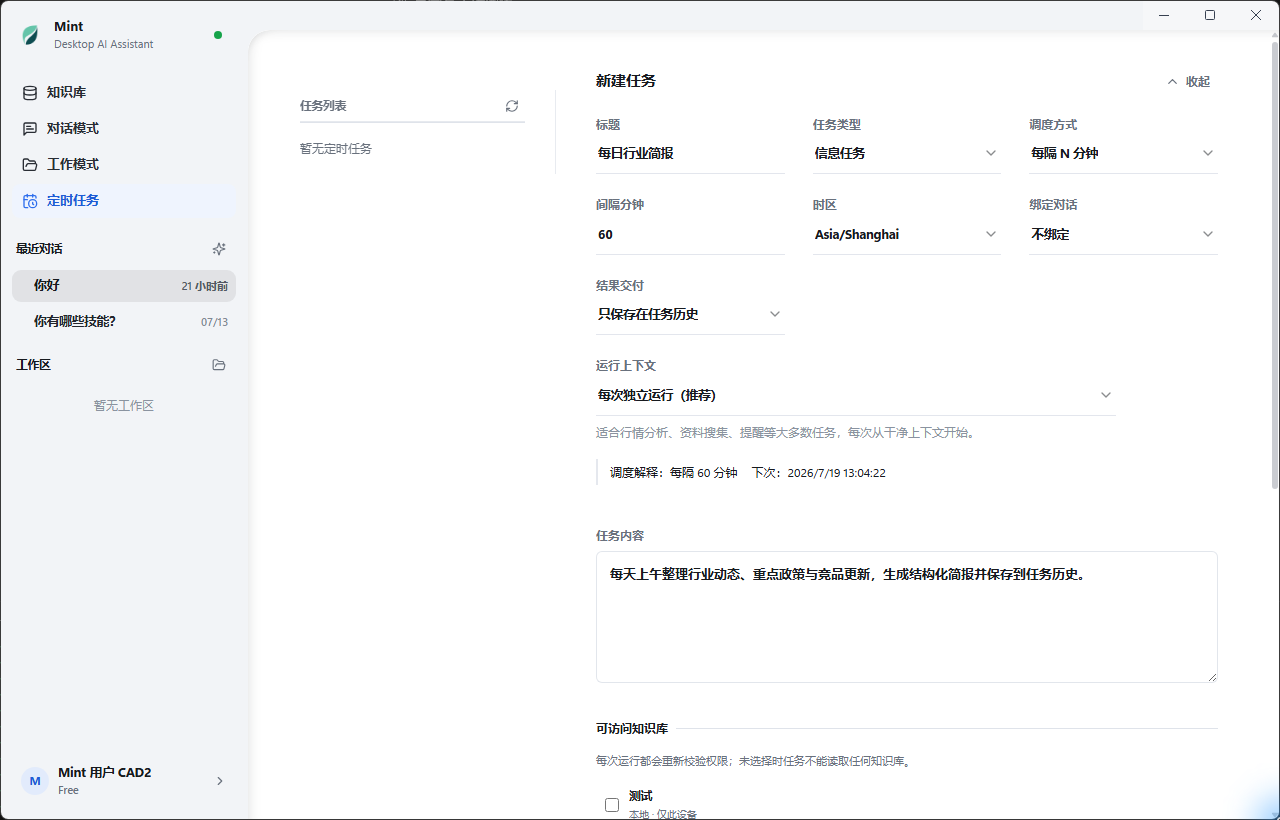Open workspace folder icon beside 工作区
Viewport: 1280px width, 820px height.
click(219, 365)
